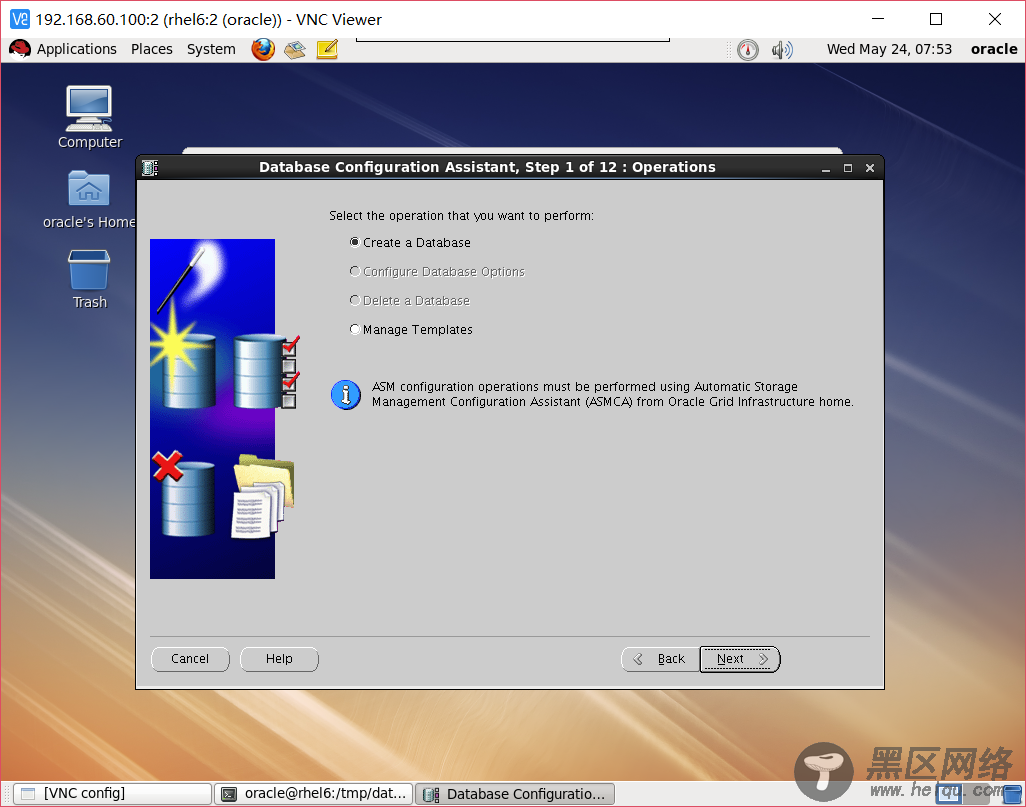
Task: Minimize the Database Configuration Assistant window
Action: point(826,168)
